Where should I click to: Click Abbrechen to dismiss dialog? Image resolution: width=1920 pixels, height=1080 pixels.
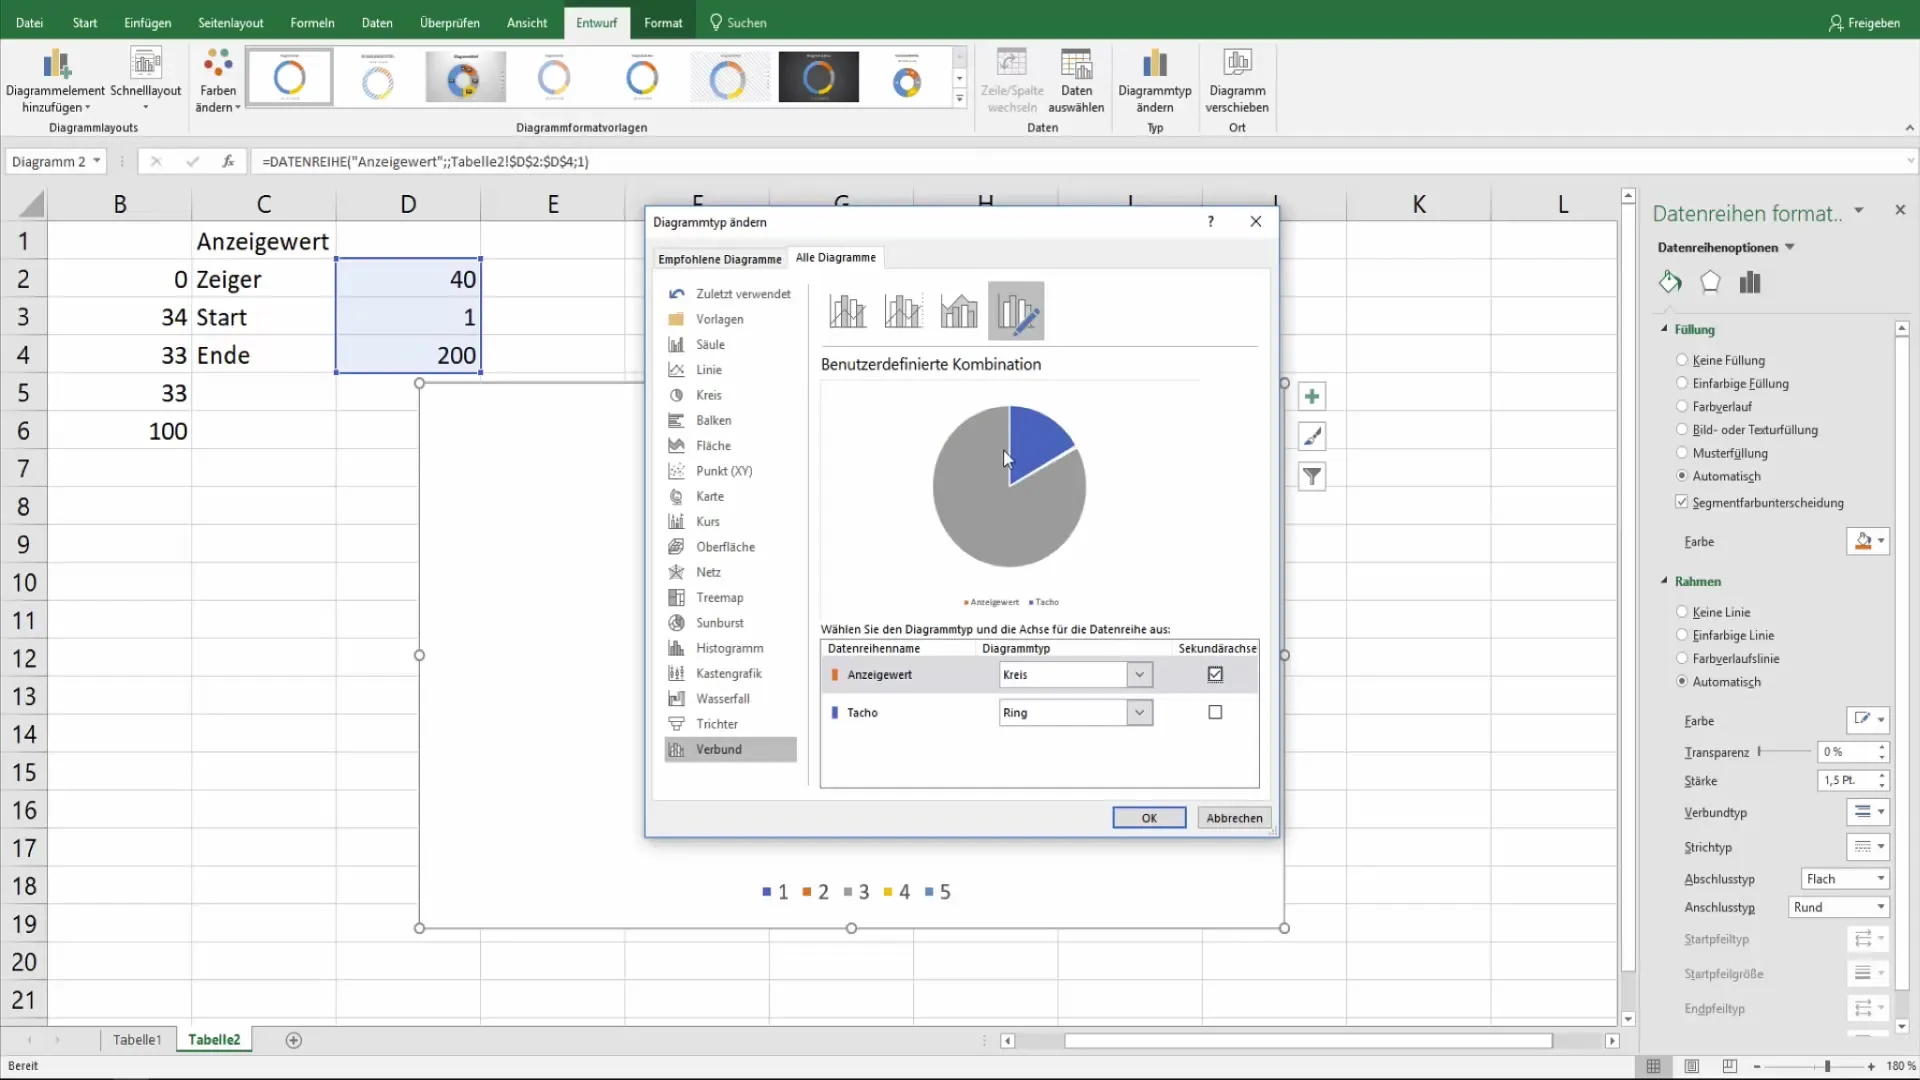click(x=1234, y=818)
